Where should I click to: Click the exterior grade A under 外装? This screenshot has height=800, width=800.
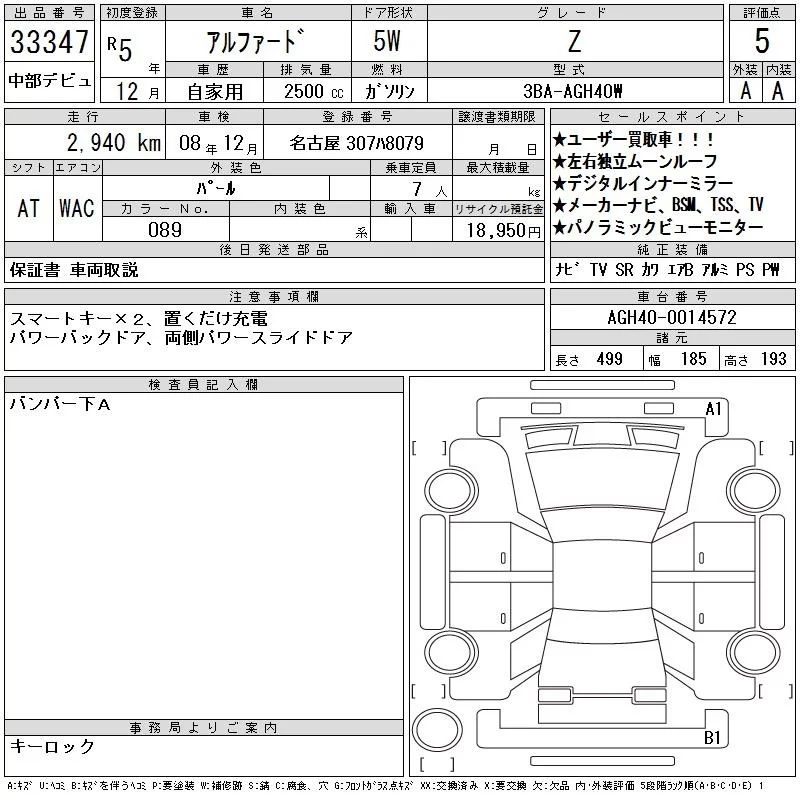point(746,91)
